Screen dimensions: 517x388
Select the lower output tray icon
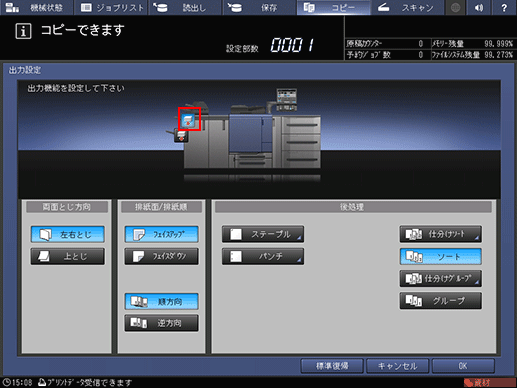[x=181, y=136]
